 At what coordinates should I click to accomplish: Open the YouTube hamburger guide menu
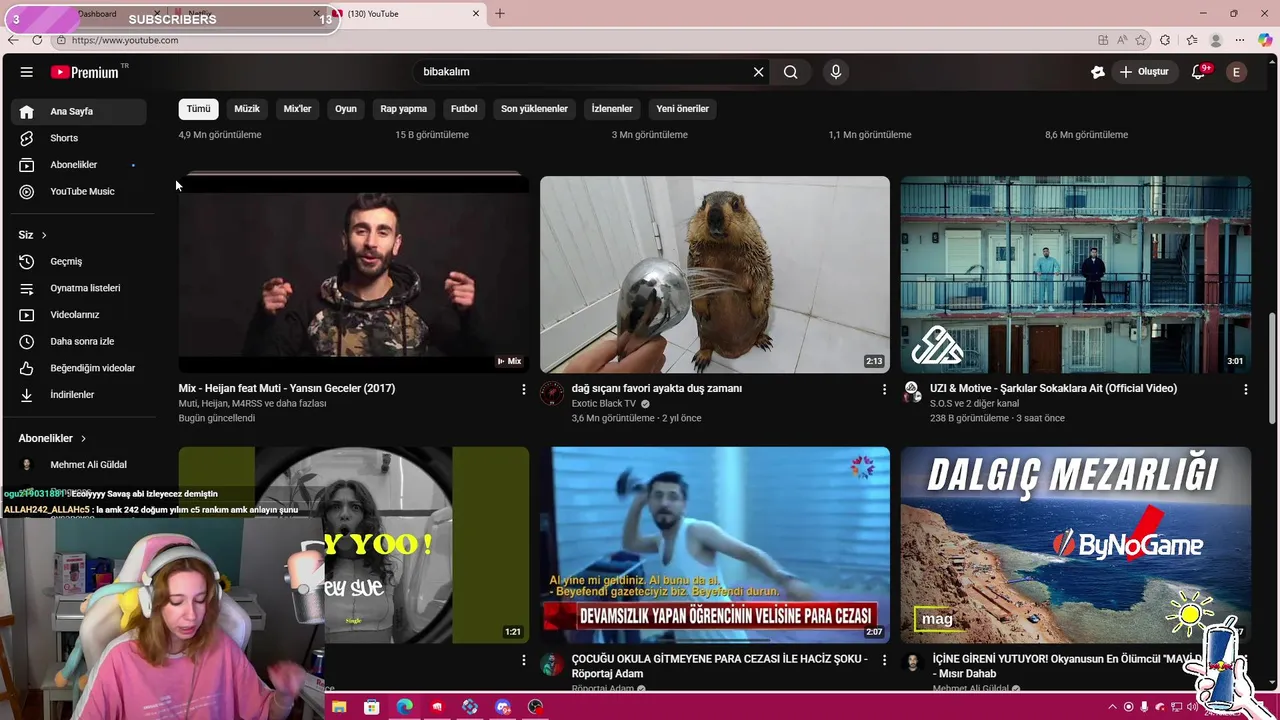pyautogui.click(x=27, y=72)
